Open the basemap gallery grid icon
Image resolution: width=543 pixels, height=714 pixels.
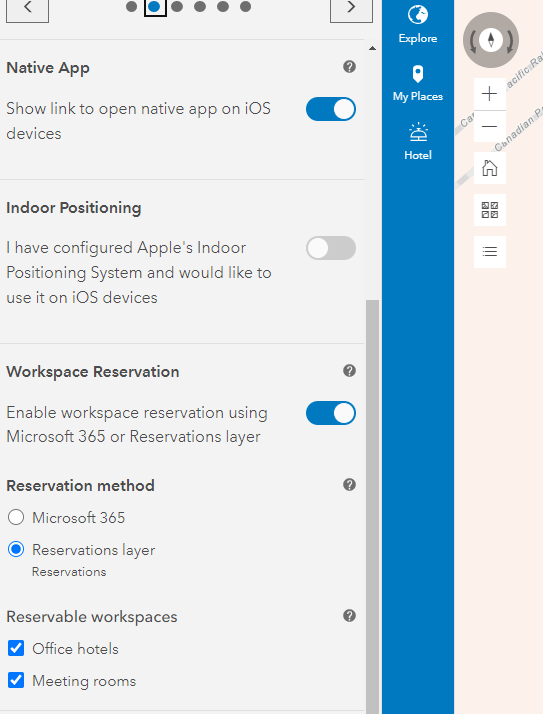click(490, 210)
